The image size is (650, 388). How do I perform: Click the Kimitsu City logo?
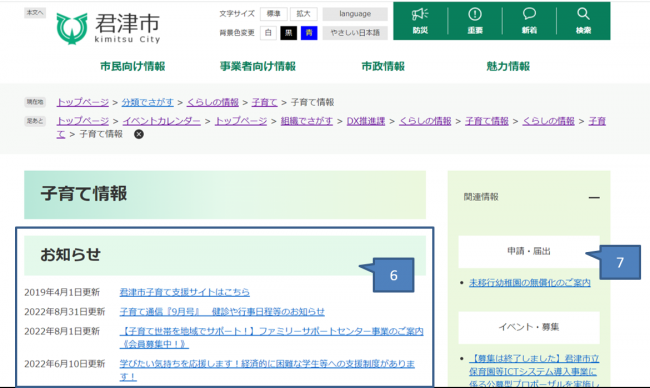tap(108, 28)
